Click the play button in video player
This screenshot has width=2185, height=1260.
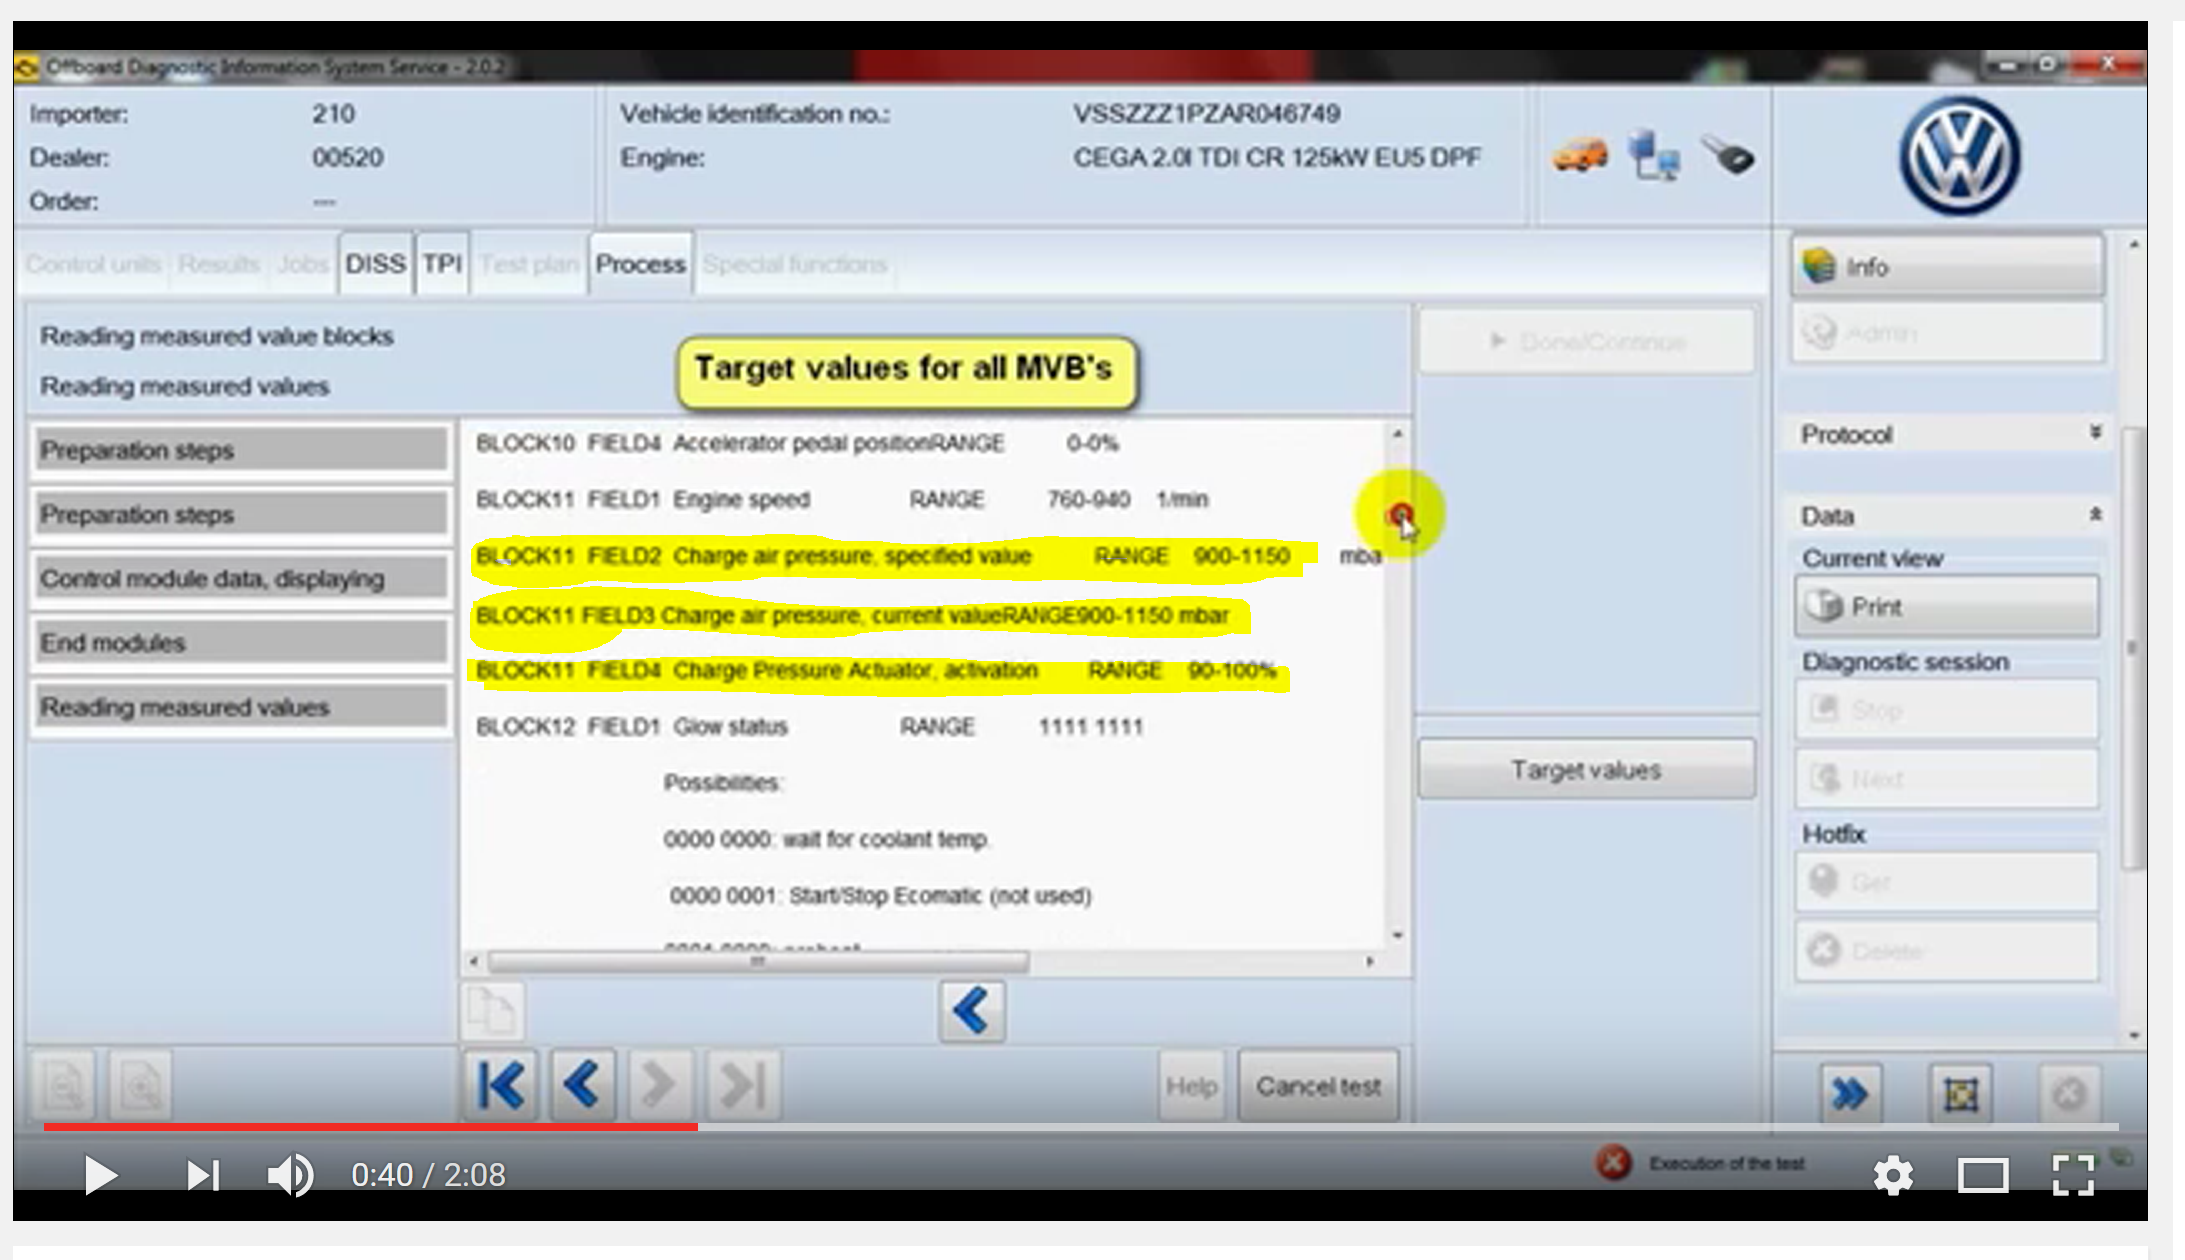coord(100,1175)
